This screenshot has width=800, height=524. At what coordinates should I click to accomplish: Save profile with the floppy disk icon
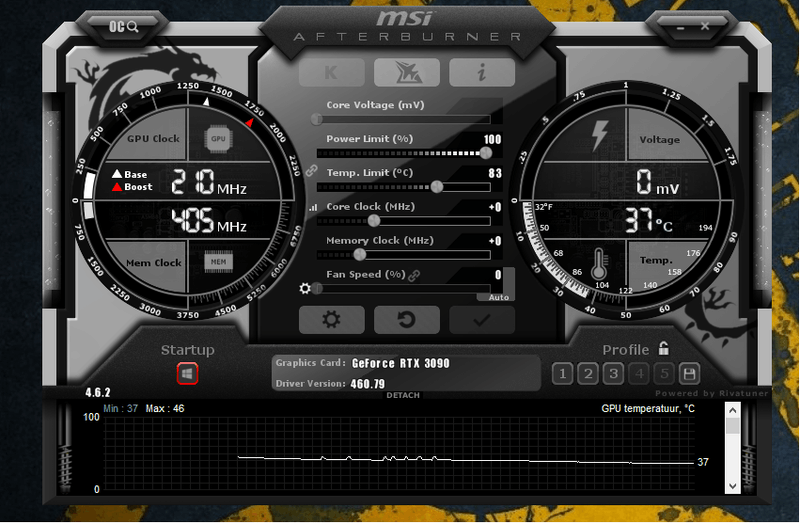pyautogui.click(x=689, y=374)
